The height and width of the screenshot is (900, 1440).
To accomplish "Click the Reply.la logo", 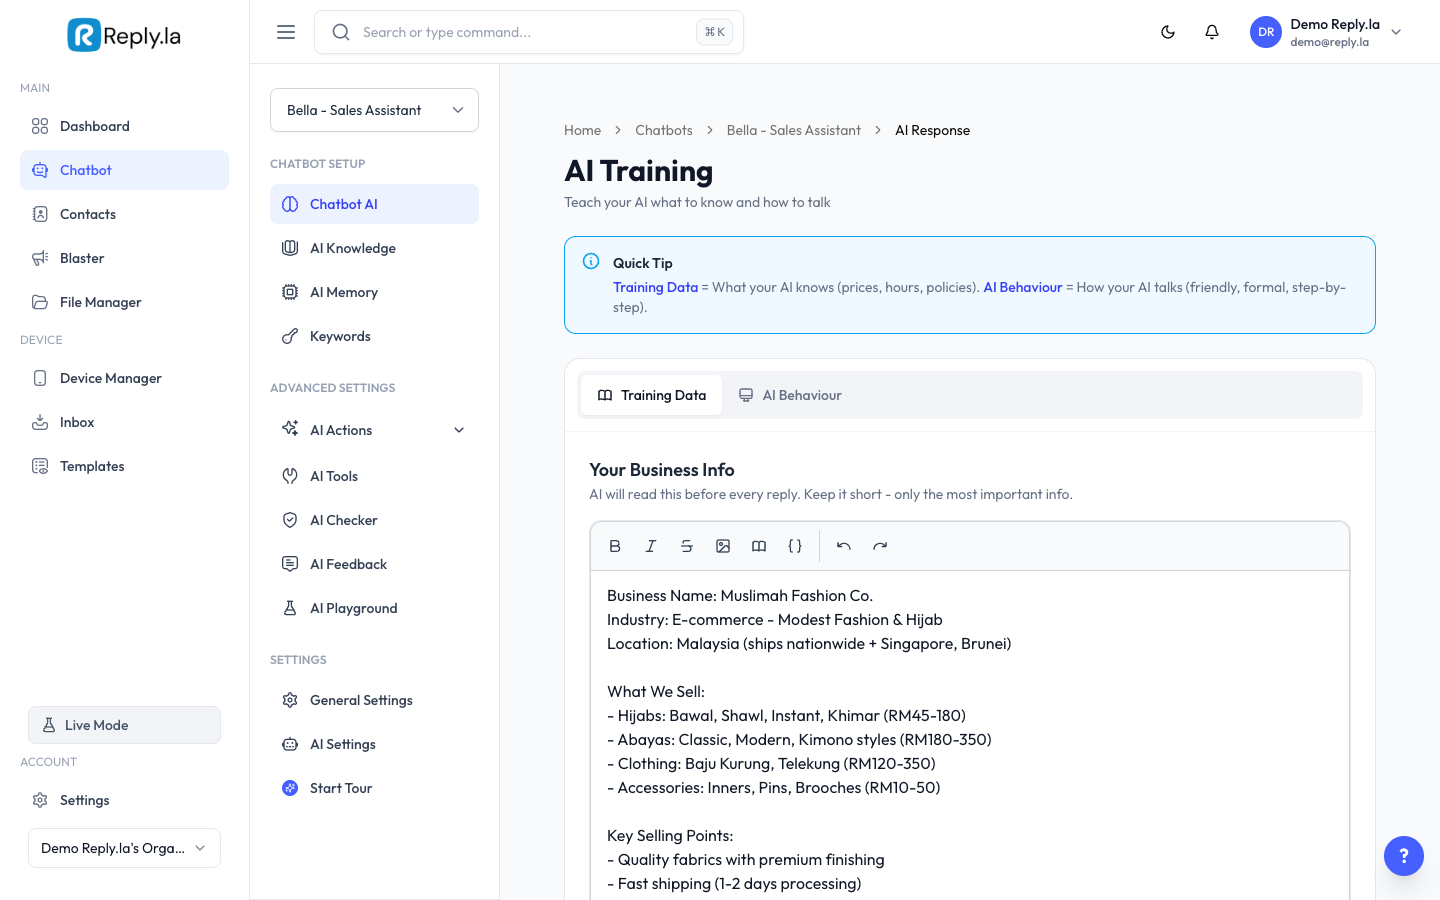I will pos(124,35).
